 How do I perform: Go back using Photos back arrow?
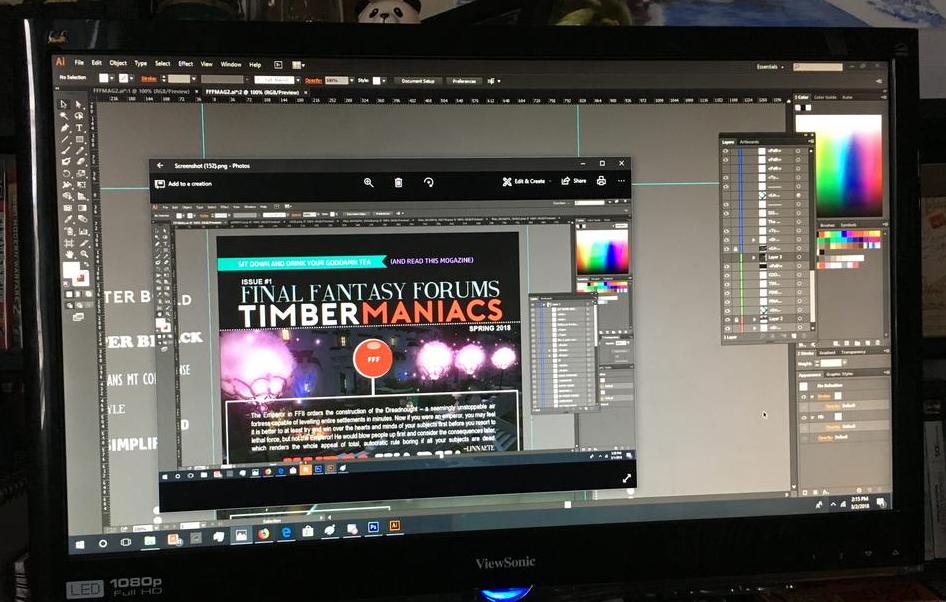[158, 165]
